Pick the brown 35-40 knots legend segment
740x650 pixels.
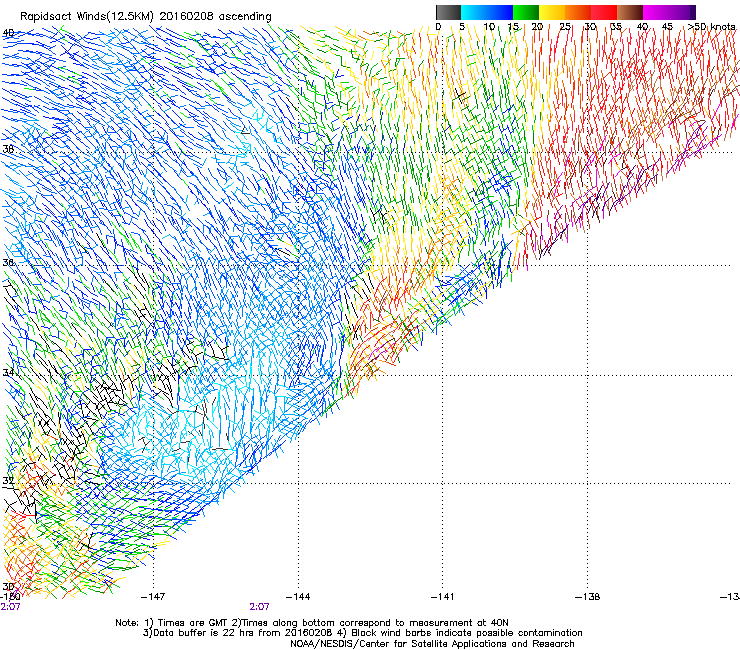tap(630, 12)
